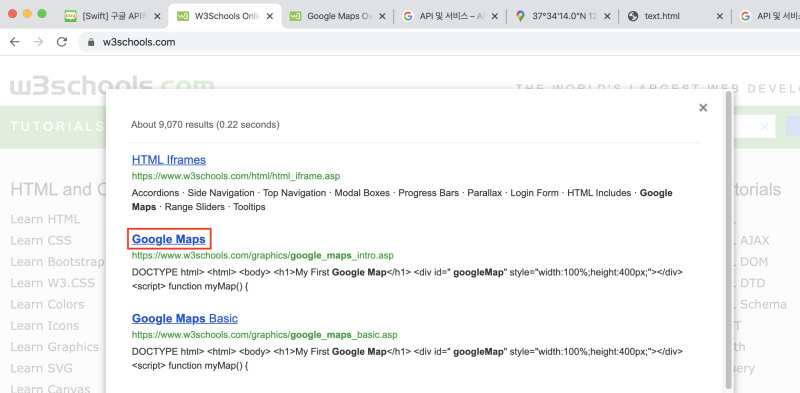Click the google_maps_basic.asp green URL
Image resolution: width=800 pixels, height=393 pixels.
(x=264, y=335)
